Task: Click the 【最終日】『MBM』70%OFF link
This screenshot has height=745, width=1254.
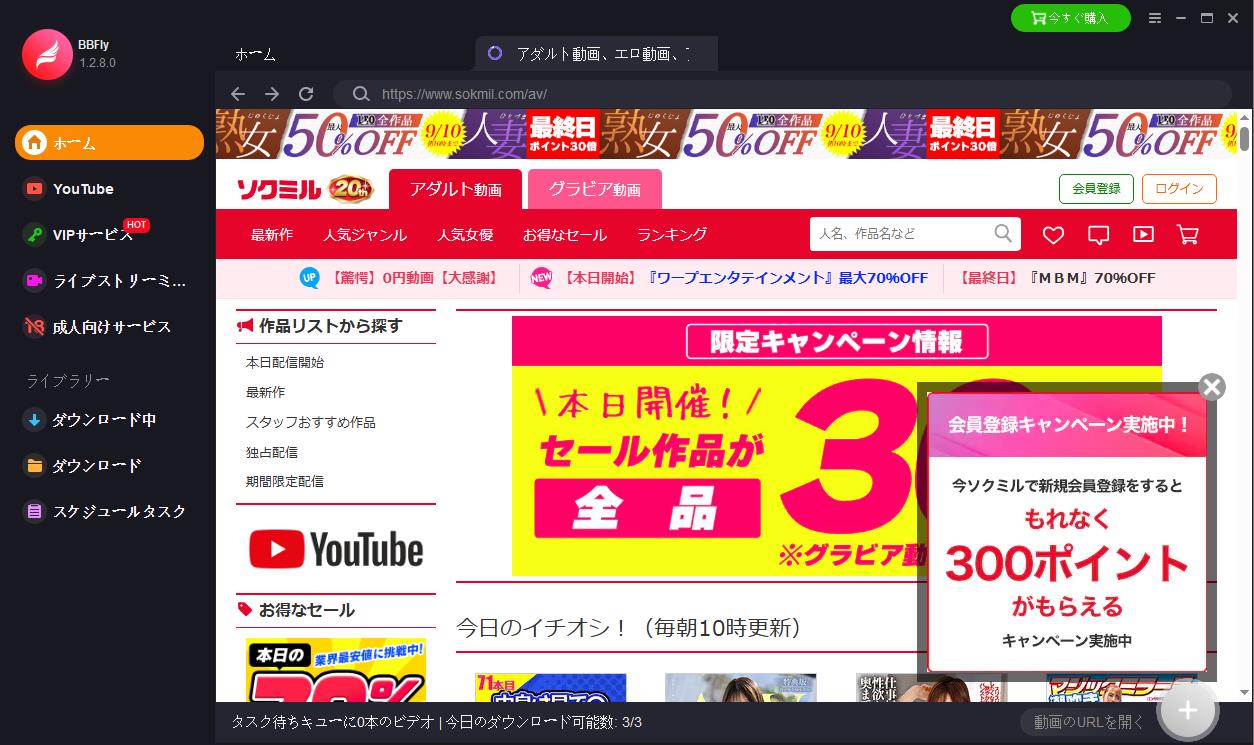Action: click(x=1056, y=278)
